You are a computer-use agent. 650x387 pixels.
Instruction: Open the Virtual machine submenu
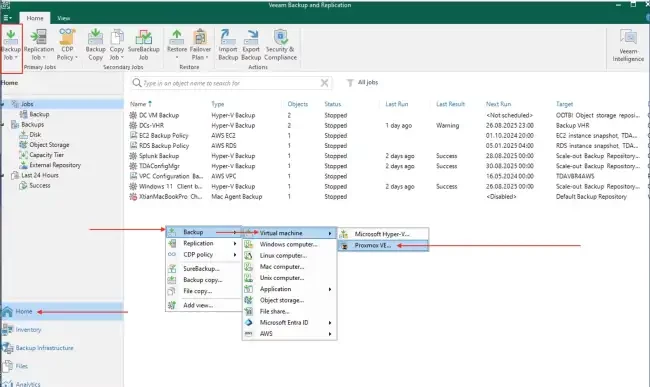[289, 233]
